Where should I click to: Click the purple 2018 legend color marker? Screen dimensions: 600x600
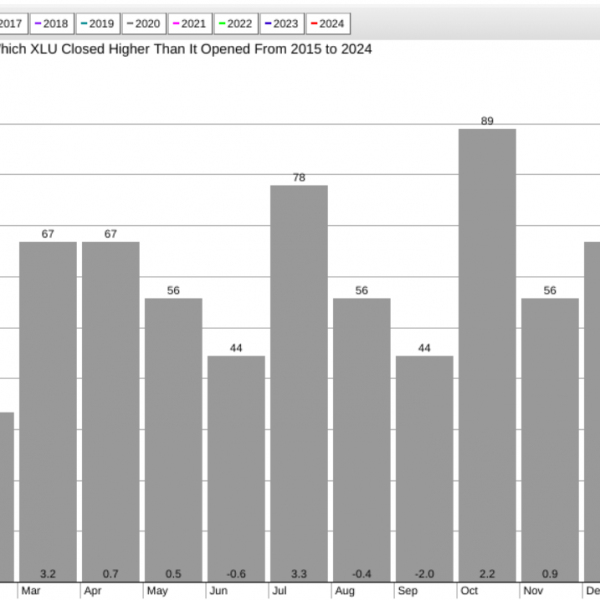pos(38,24)
